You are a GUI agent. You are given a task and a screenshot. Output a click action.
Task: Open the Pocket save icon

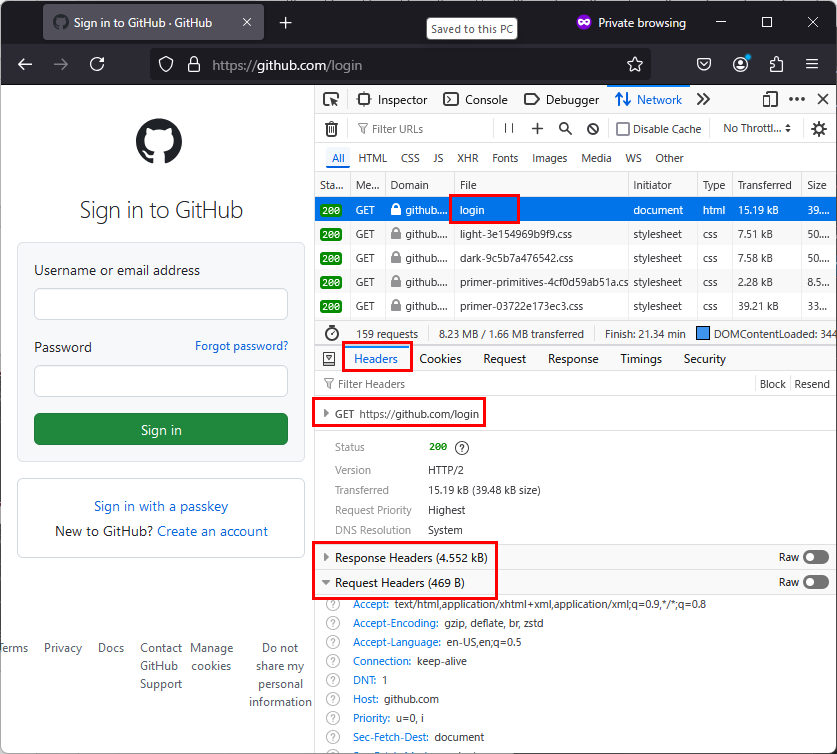[x=704, y=65]
